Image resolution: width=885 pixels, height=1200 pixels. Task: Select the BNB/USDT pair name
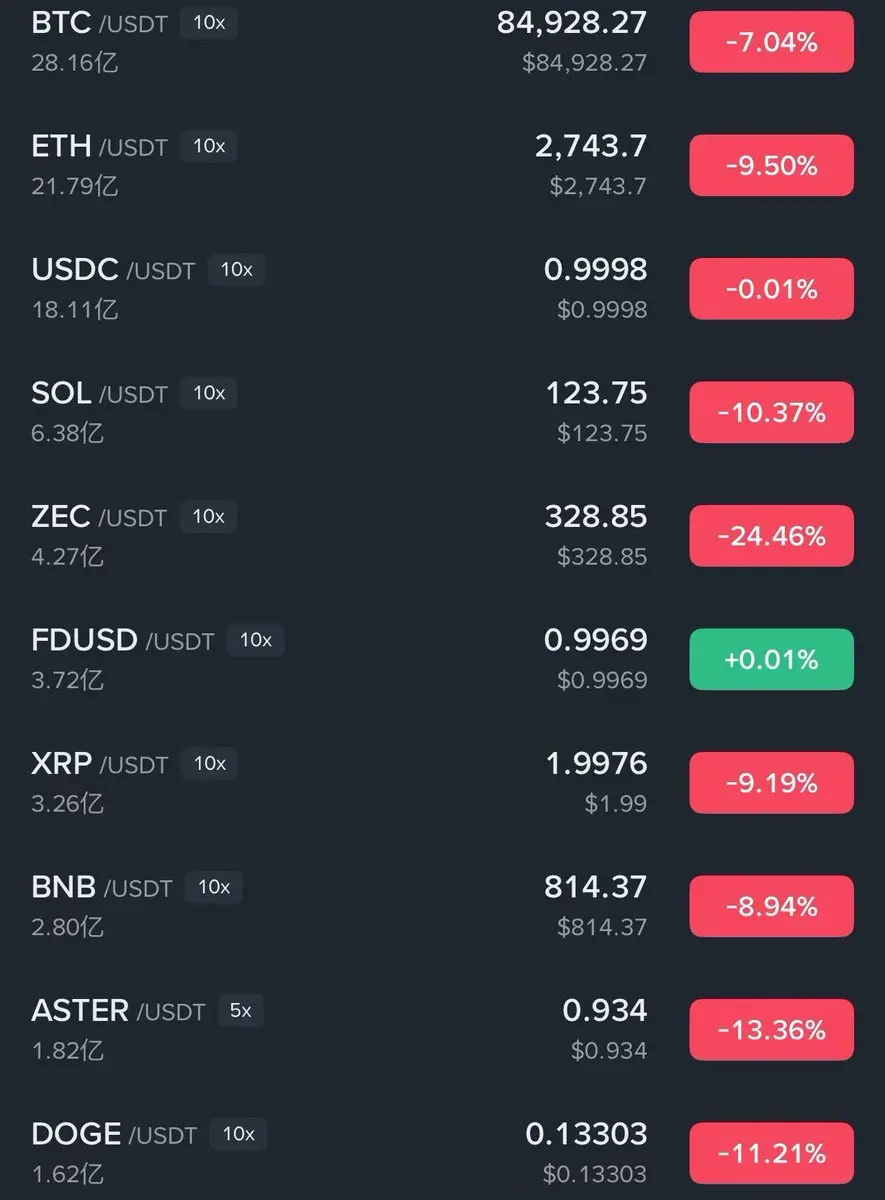(102, 887)
